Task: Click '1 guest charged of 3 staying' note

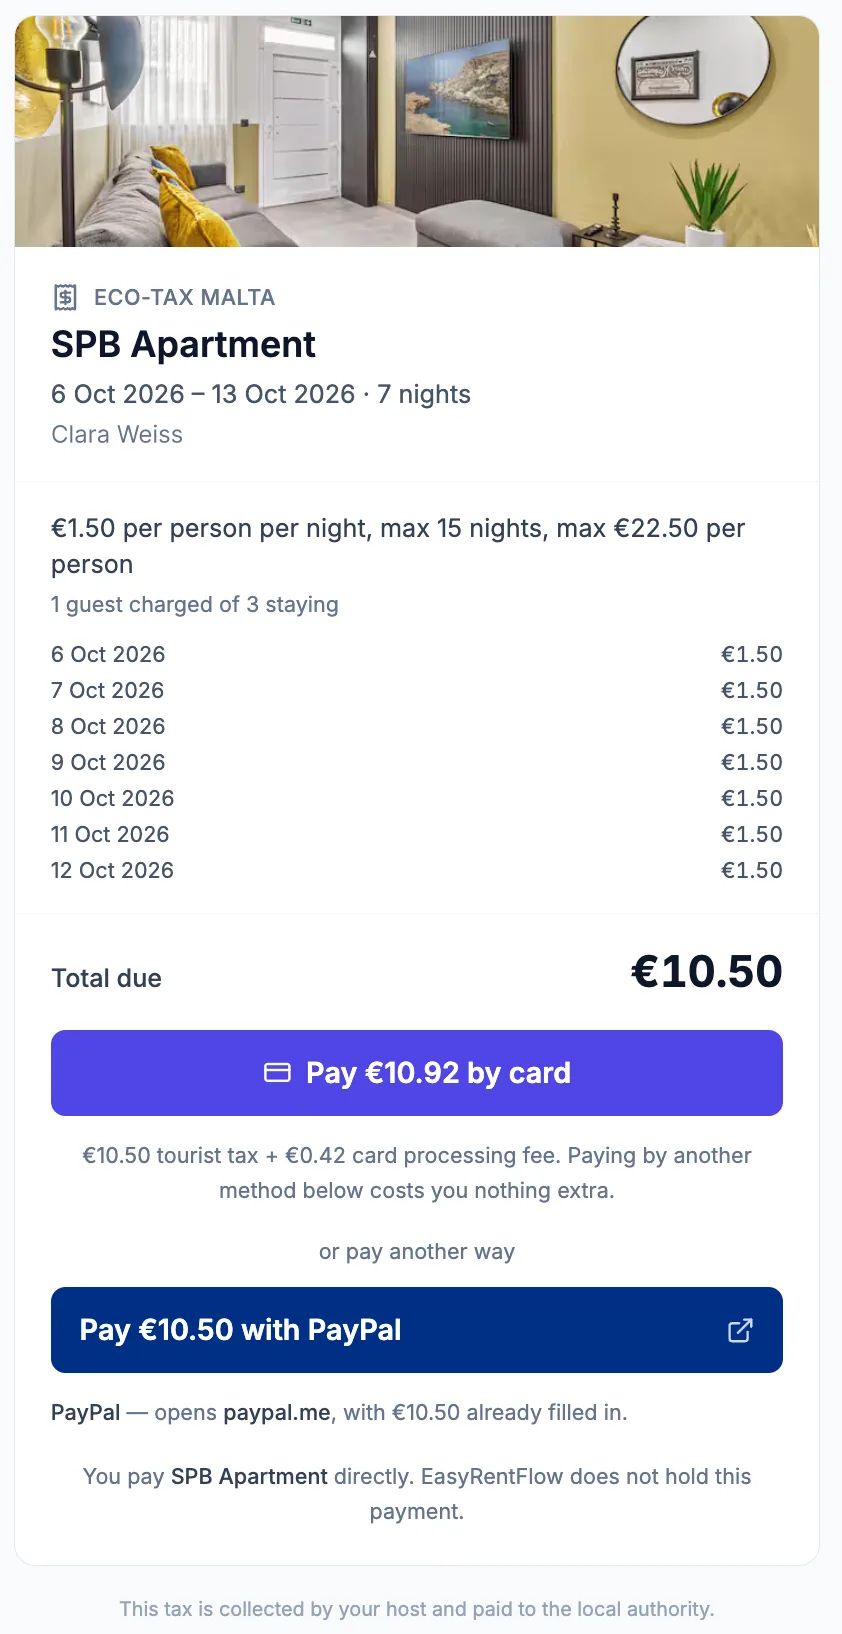Action: pos(195,605)
